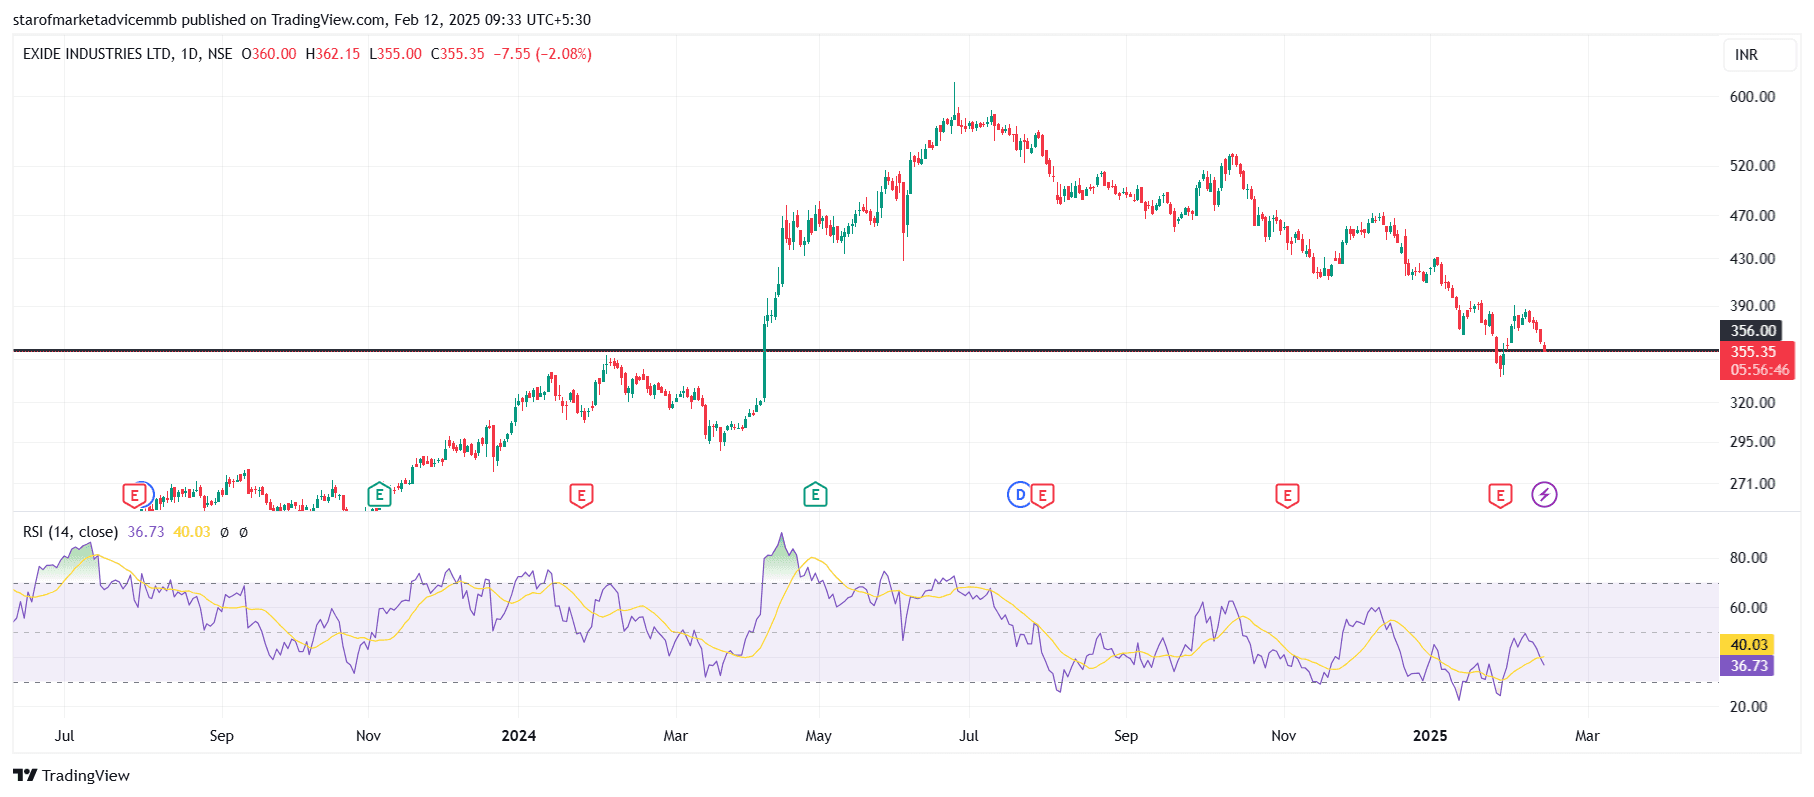This screenshot has height=797, width=1814.
Task: Click the RSI (14, close) indicator label
Action: point(71,532)
